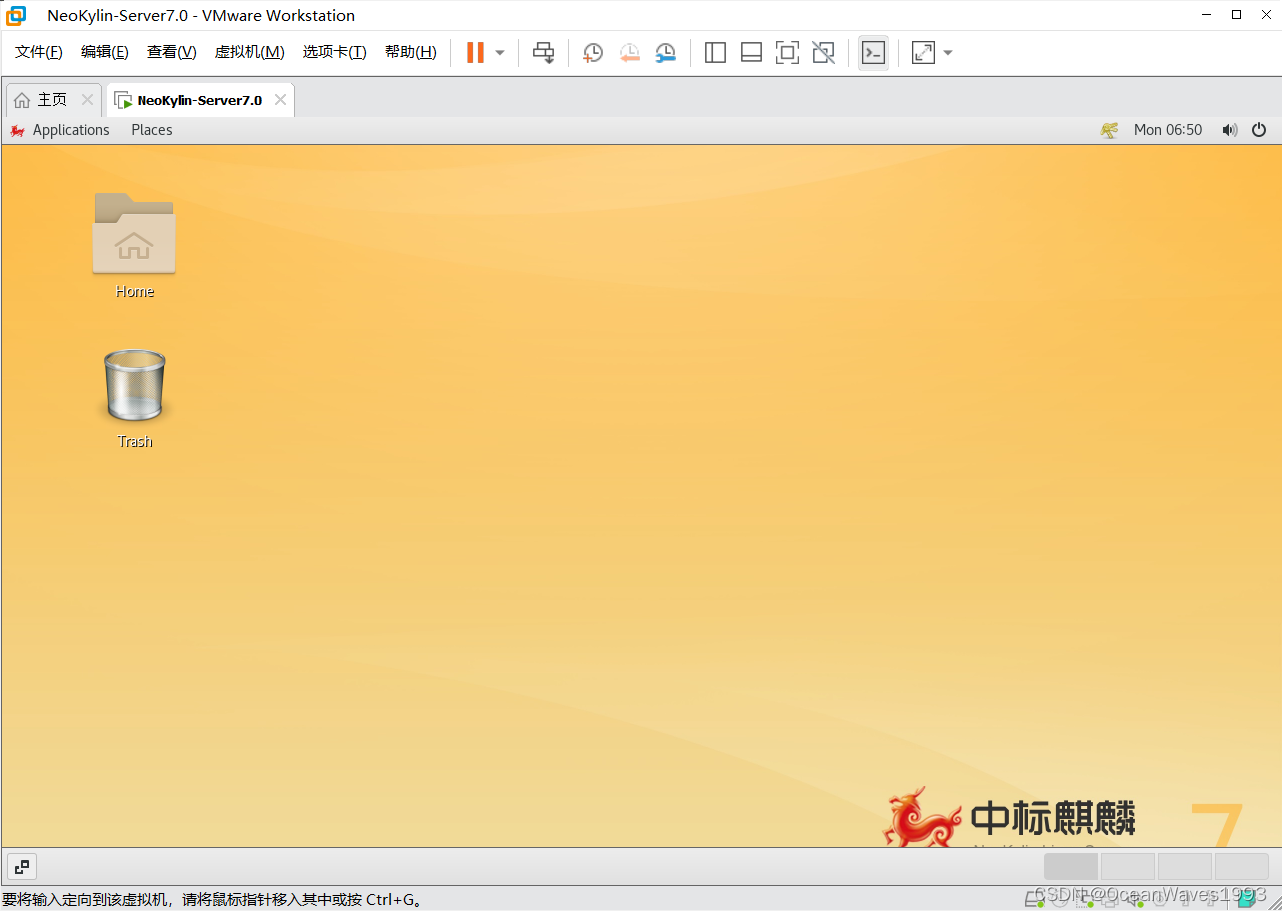The height and width of the screenshot is (911, 1282).
Task: Click the Mon 06:50 clock
Action: (x=1168, y=130)
